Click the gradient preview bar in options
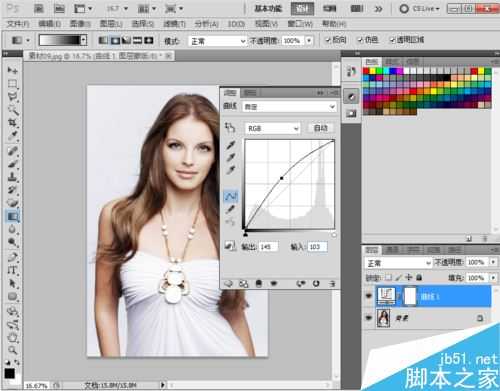The height and width of the screenshot is (391, 500). coord(60,41)
